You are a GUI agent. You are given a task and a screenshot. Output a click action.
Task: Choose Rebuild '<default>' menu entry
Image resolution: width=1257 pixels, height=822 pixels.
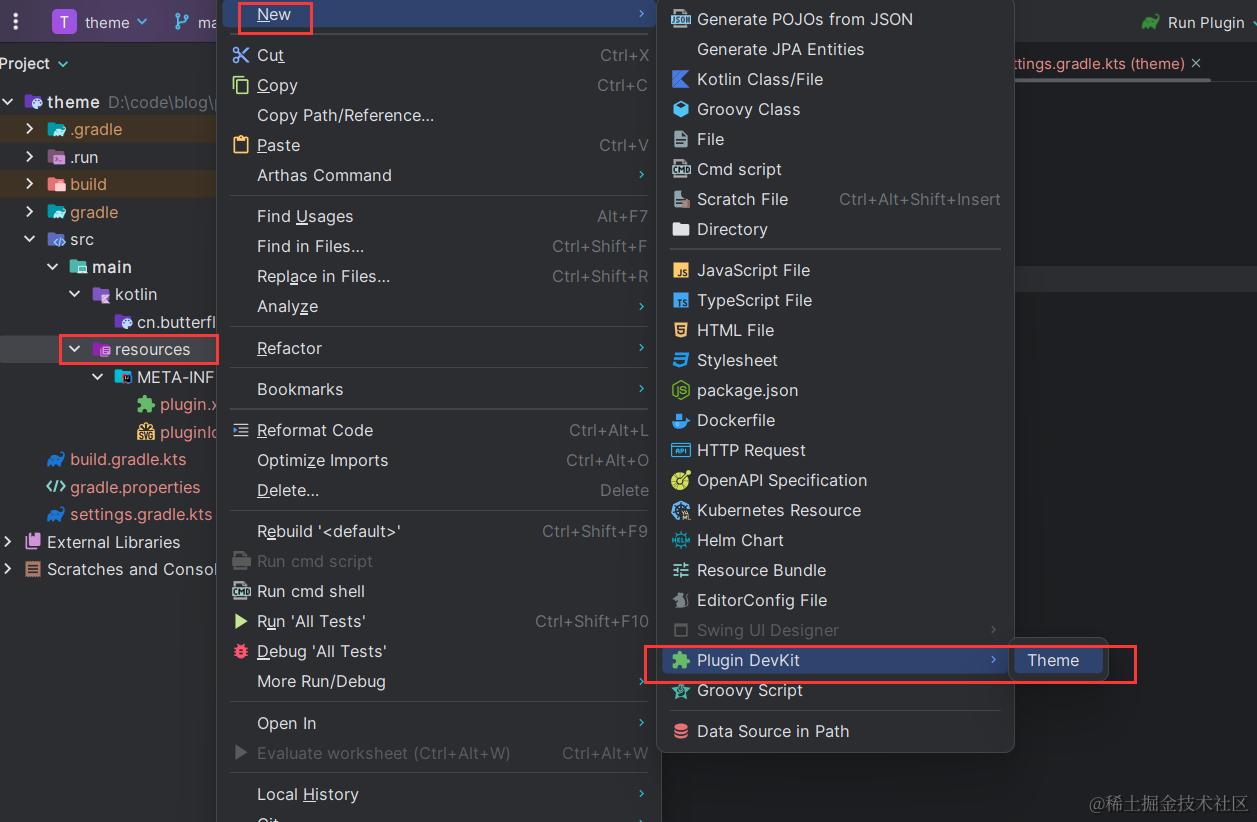click(440, 531)
